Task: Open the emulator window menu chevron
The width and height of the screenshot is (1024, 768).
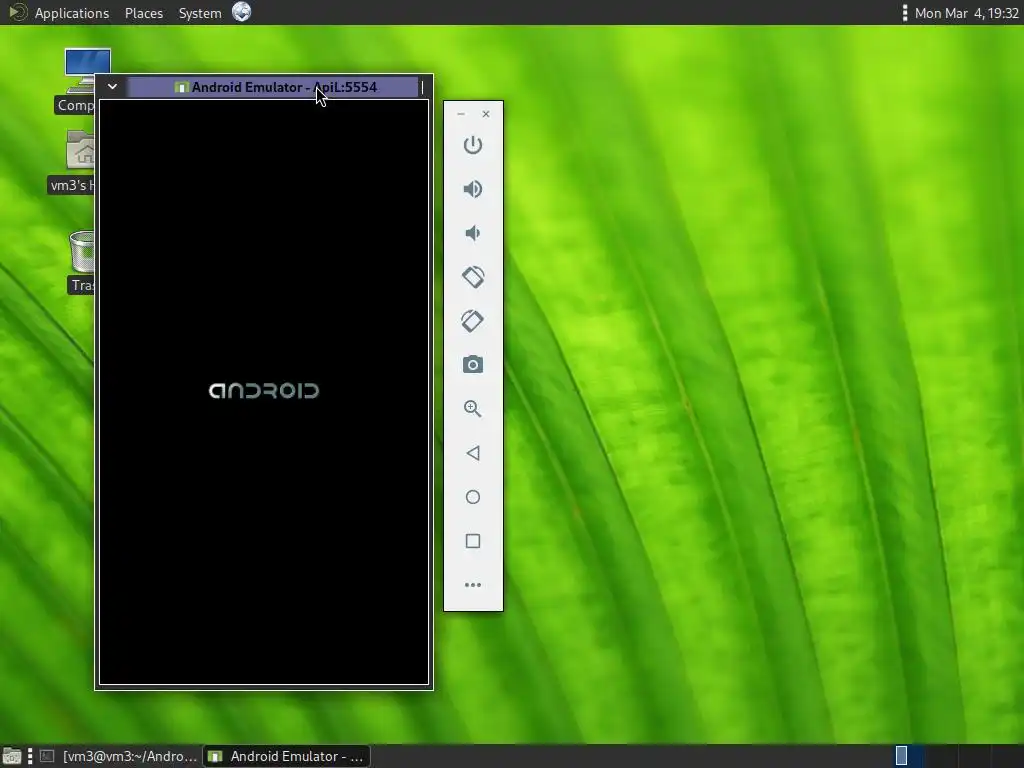Action: (112, 86)
